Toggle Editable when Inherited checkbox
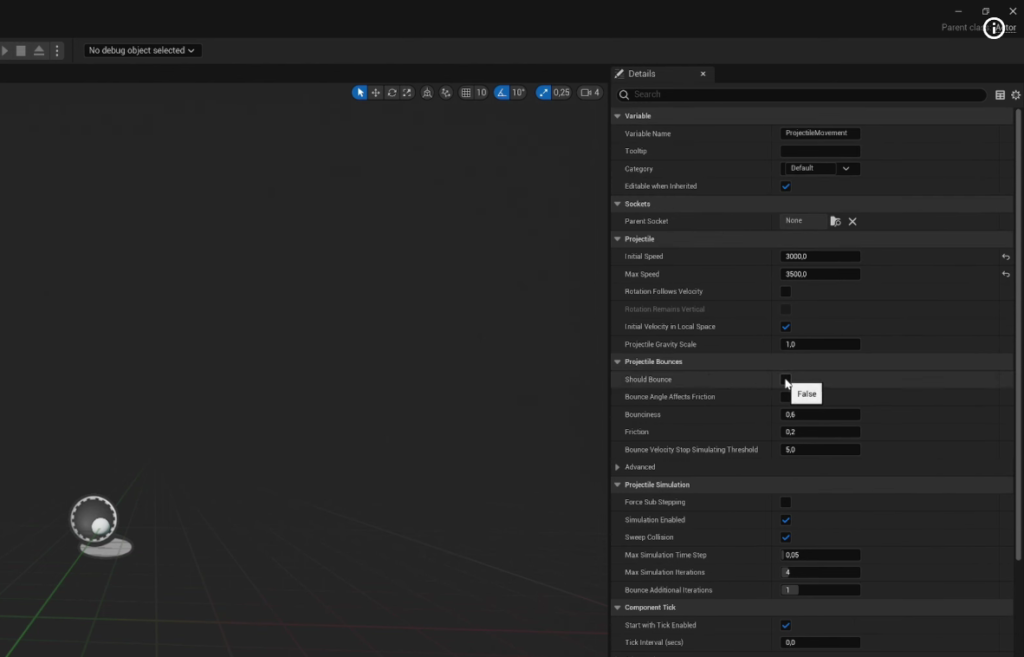This screenshot has width=1024, height=657. click(x=786, y=186)
